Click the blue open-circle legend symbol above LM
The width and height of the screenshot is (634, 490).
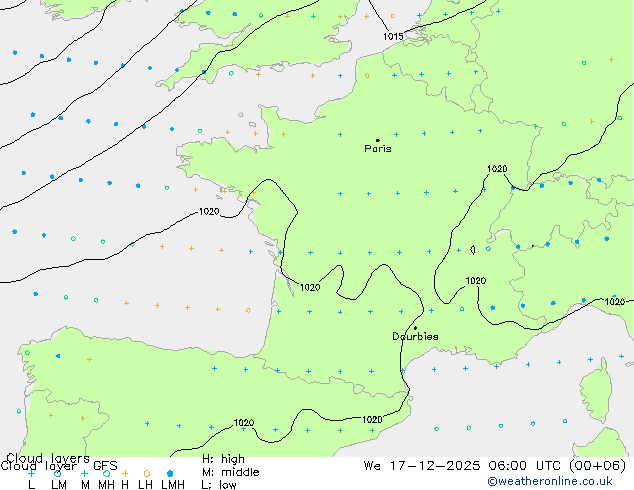[57, 473]
